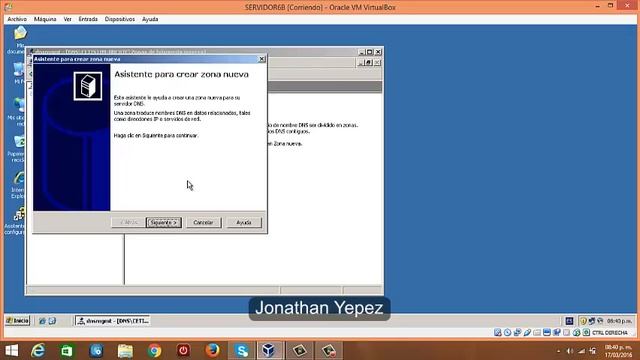Click the VirtualBox keyboard capture status icon
Screen dimensions: 640x360
[586, 333]
